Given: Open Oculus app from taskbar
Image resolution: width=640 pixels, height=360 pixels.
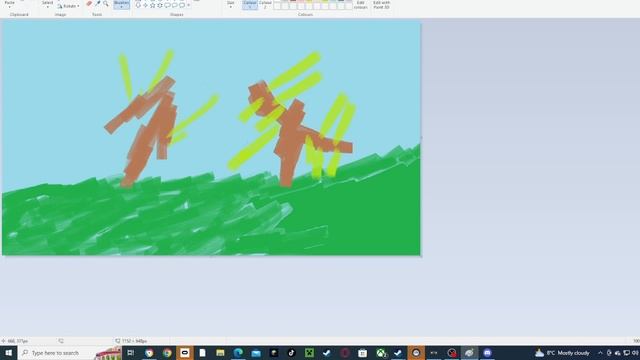Looking at the screenshot, I should [185, 353].
